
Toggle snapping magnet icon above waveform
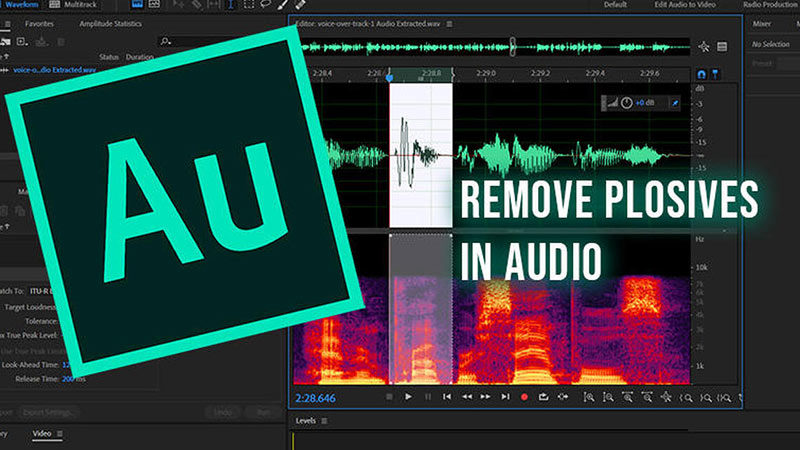click(701, 74)
